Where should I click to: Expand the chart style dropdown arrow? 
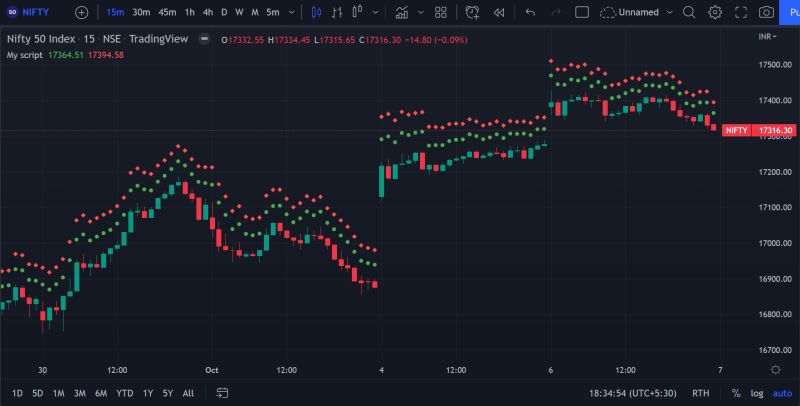click(x=376, y=12)
